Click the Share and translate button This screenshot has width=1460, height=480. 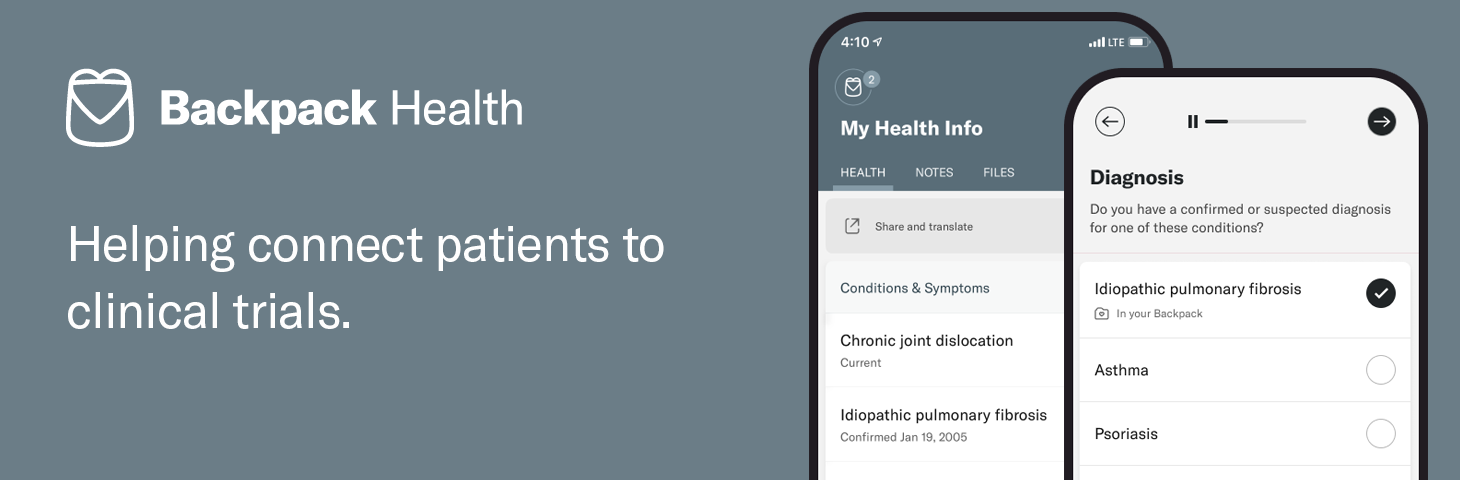(923, 226)
